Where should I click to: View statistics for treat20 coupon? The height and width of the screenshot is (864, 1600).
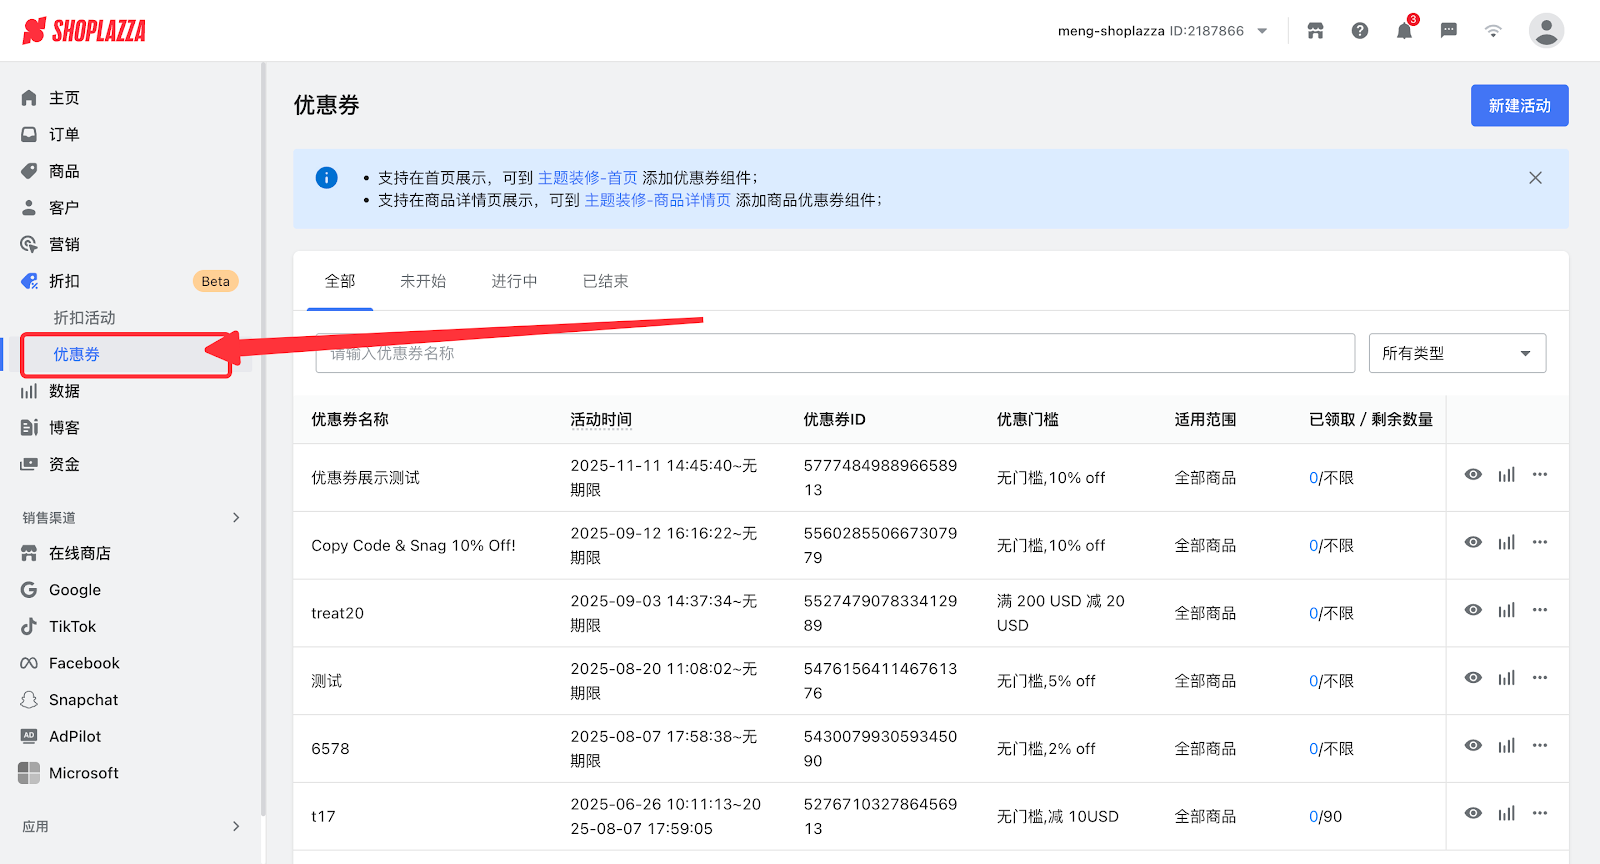[1506, 610]
